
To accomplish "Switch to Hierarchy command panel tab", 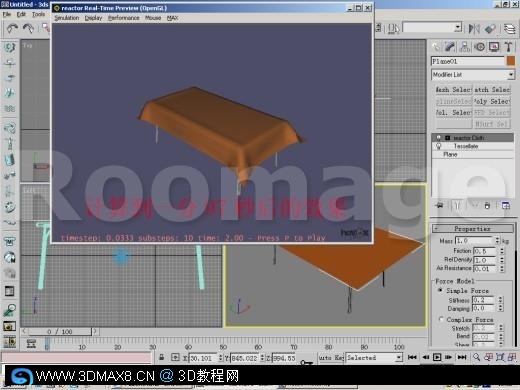I will (465, 47).
